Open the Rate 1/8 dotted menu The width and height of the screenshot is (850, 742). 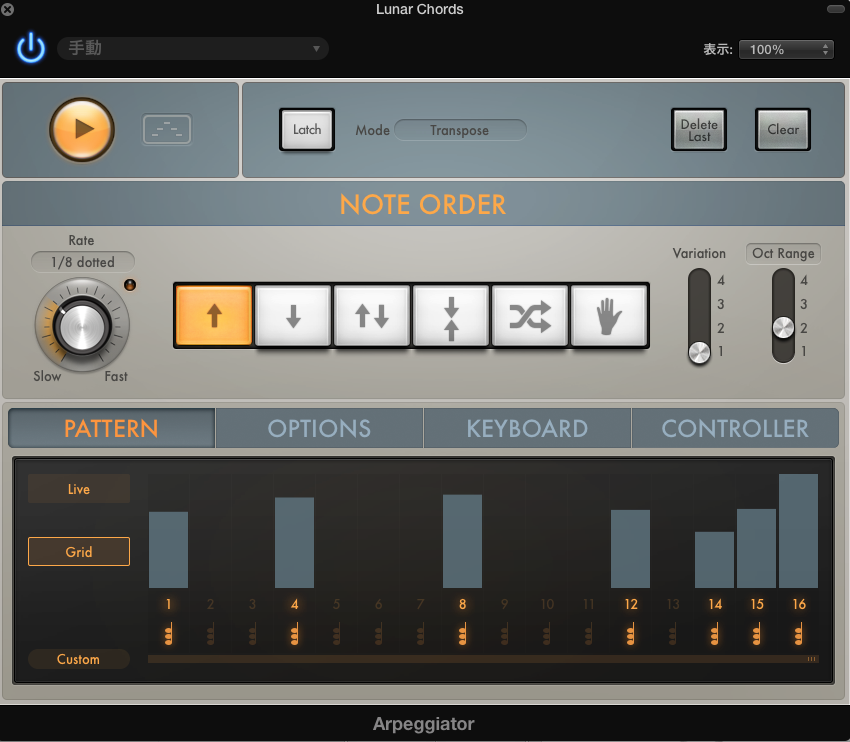point(83,262)
